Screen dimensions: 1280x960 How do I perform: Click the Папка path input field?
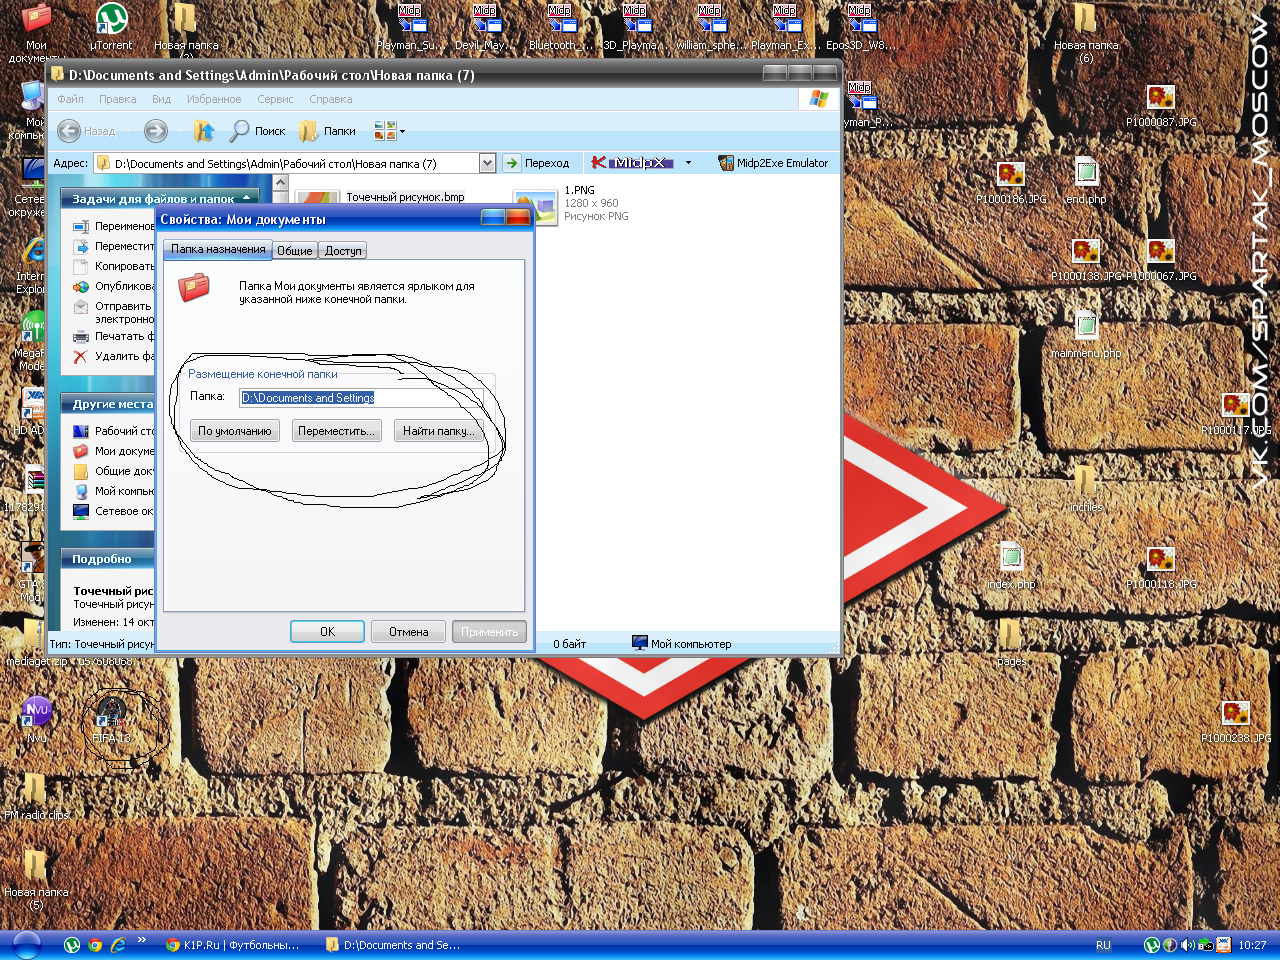point(360,398)
